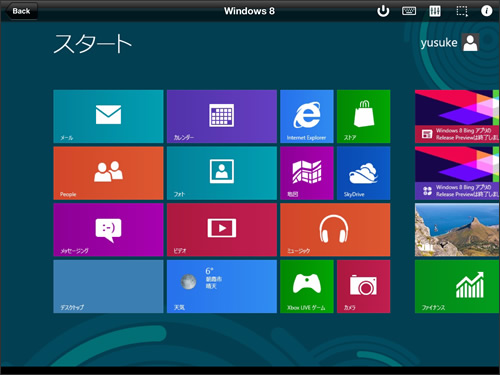Open the Messaging (メッセージング) tile

[x=108, y=230]
